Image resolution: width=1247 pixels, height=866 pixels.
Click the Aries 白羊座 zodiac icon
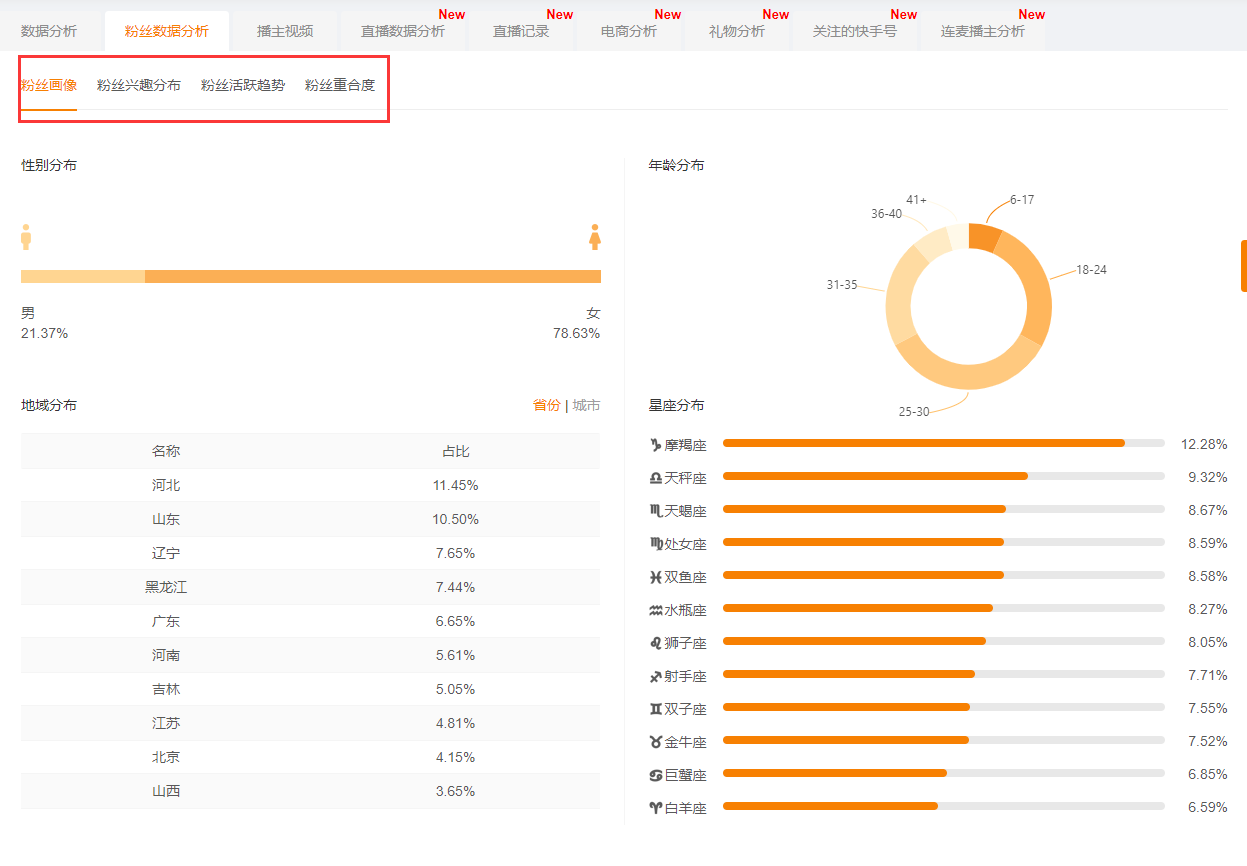click(x=656, y=808)
